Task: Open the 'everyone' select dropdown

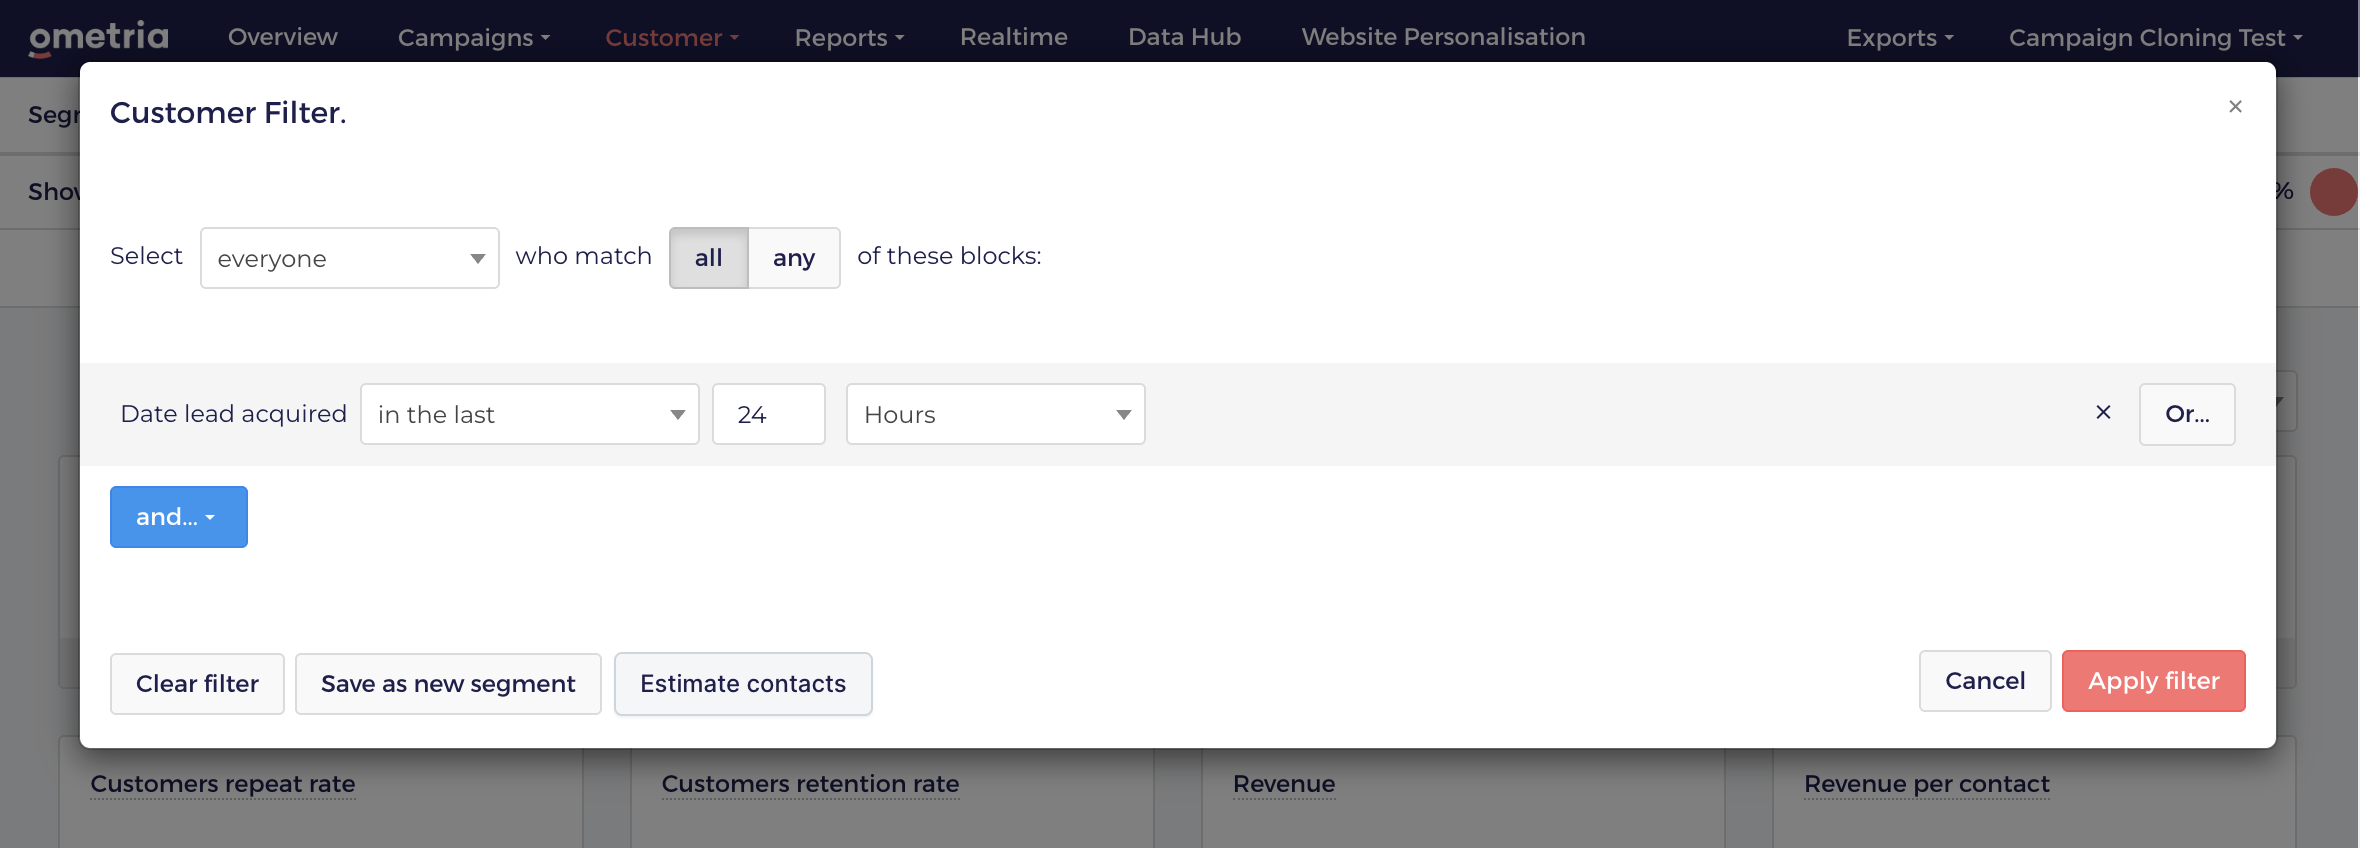Action: [x=350, y=258]
